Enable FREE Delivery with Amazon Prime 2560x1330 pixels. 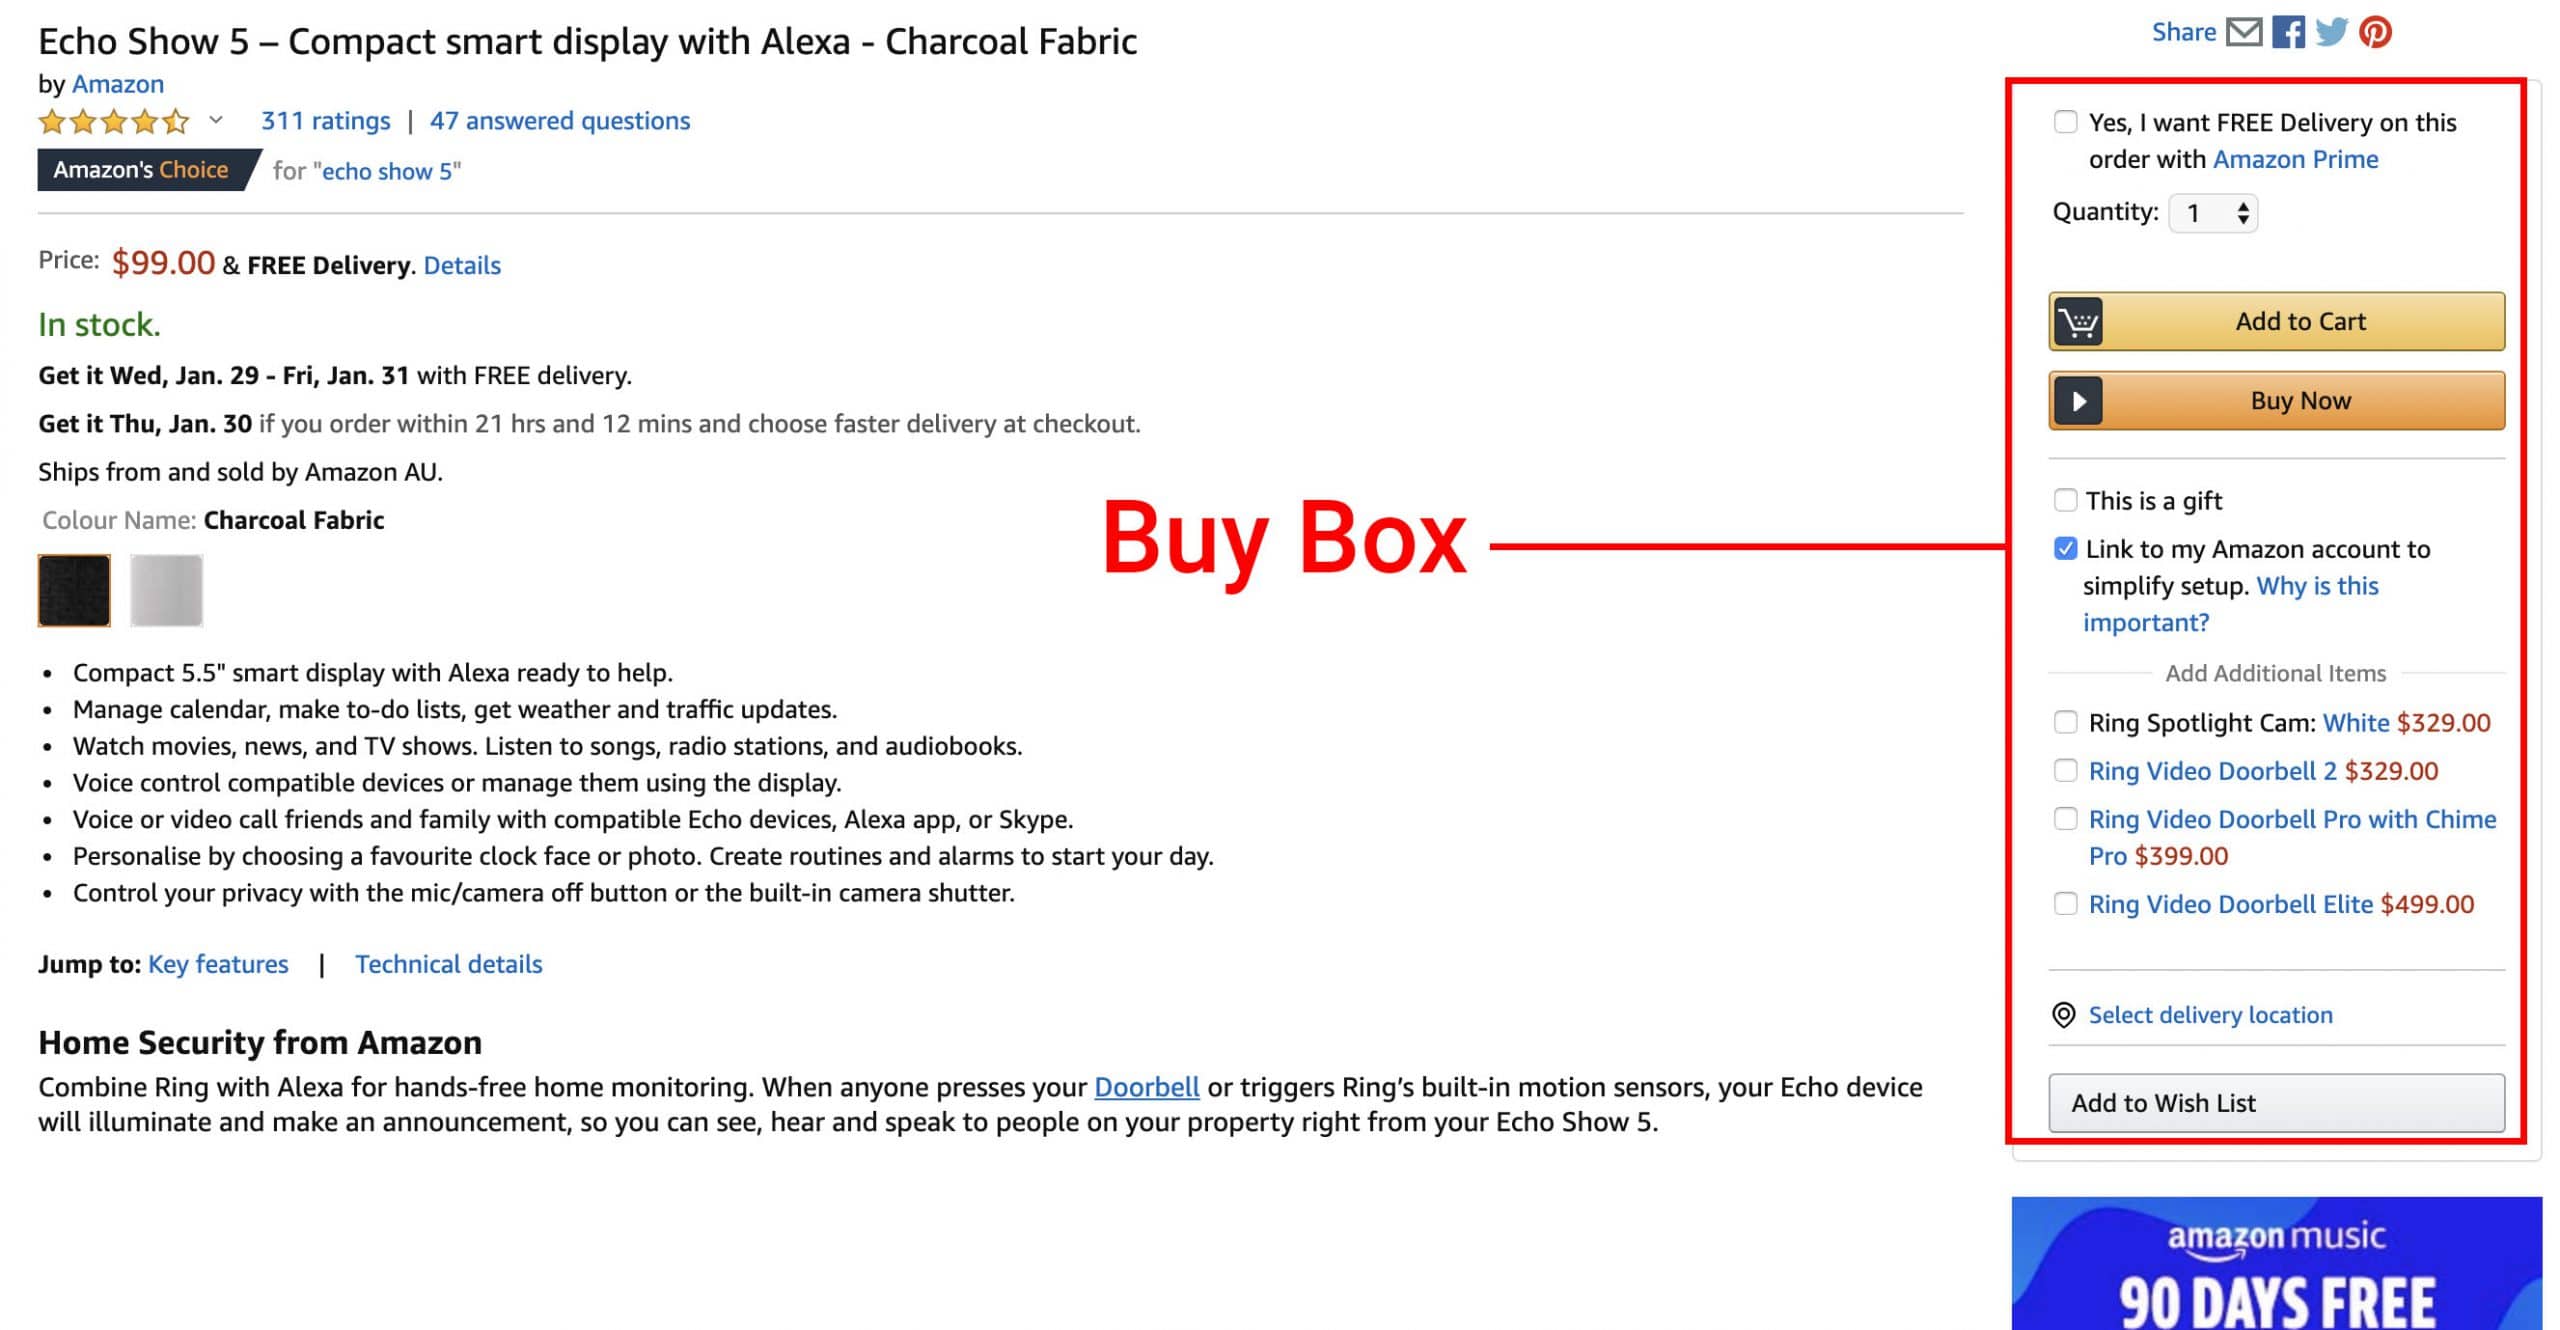tap(2063, 120)
